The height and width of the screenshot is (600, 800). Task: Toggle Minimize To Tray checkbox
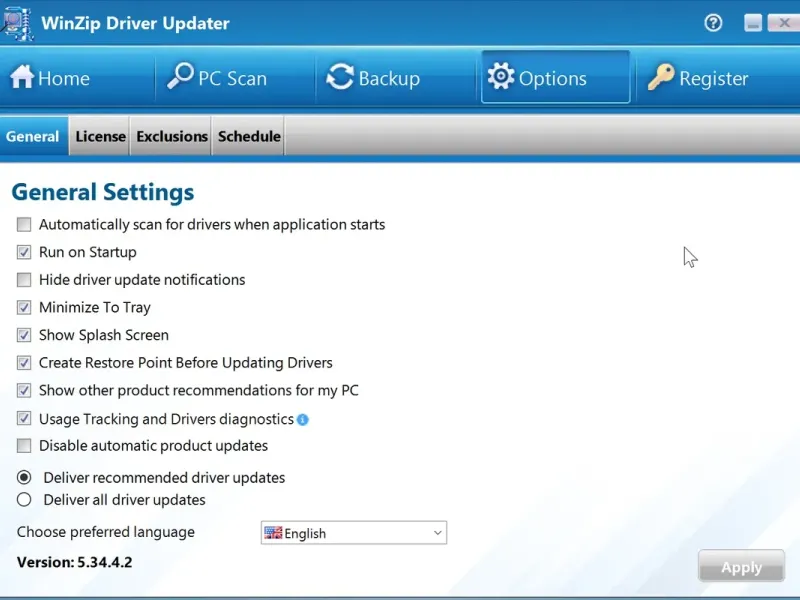pyautogui.click(x=24, y=307)
